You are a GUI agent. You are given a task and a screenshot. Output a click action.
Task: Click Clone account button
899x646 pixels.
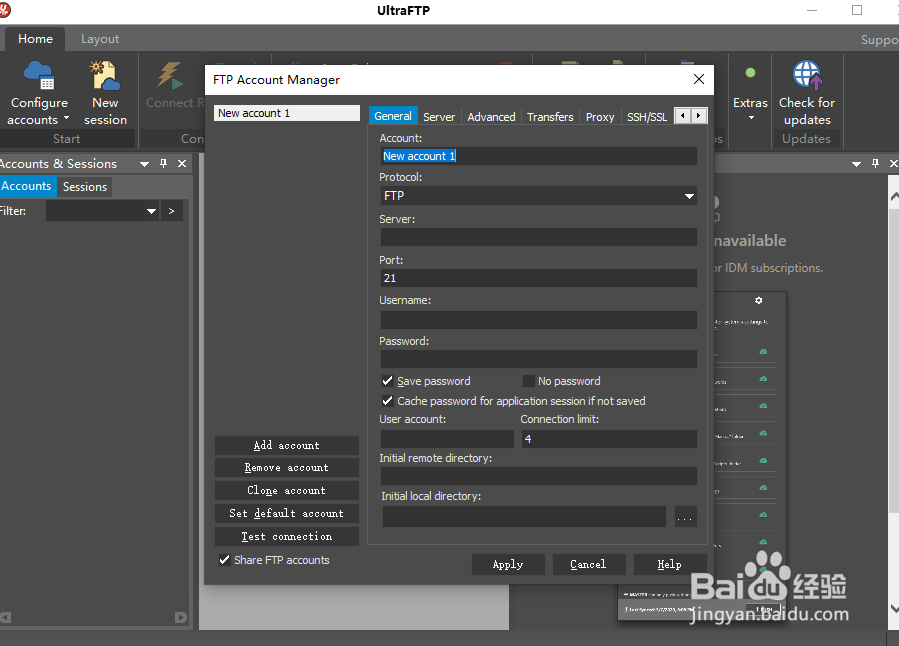pyautogui.click(x=287, y=491)
